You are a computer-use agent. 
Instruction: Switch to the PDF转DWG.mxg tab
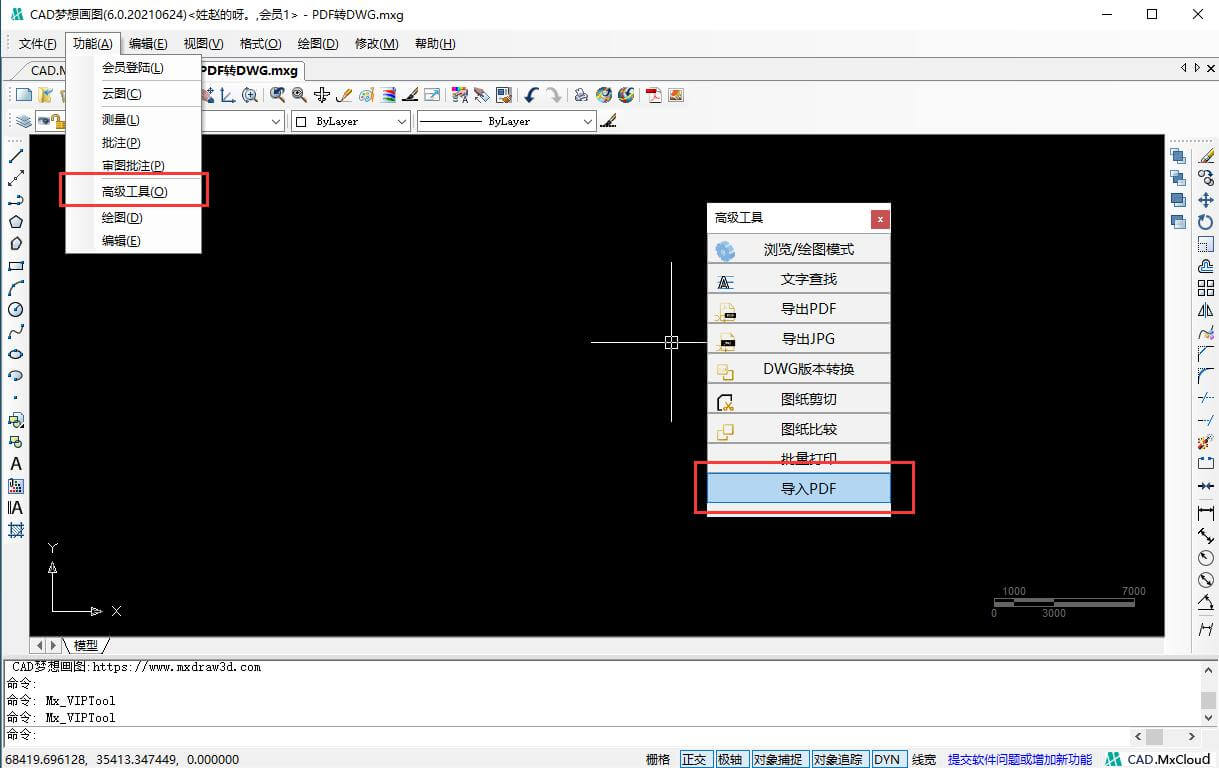(x=251, y=70)
